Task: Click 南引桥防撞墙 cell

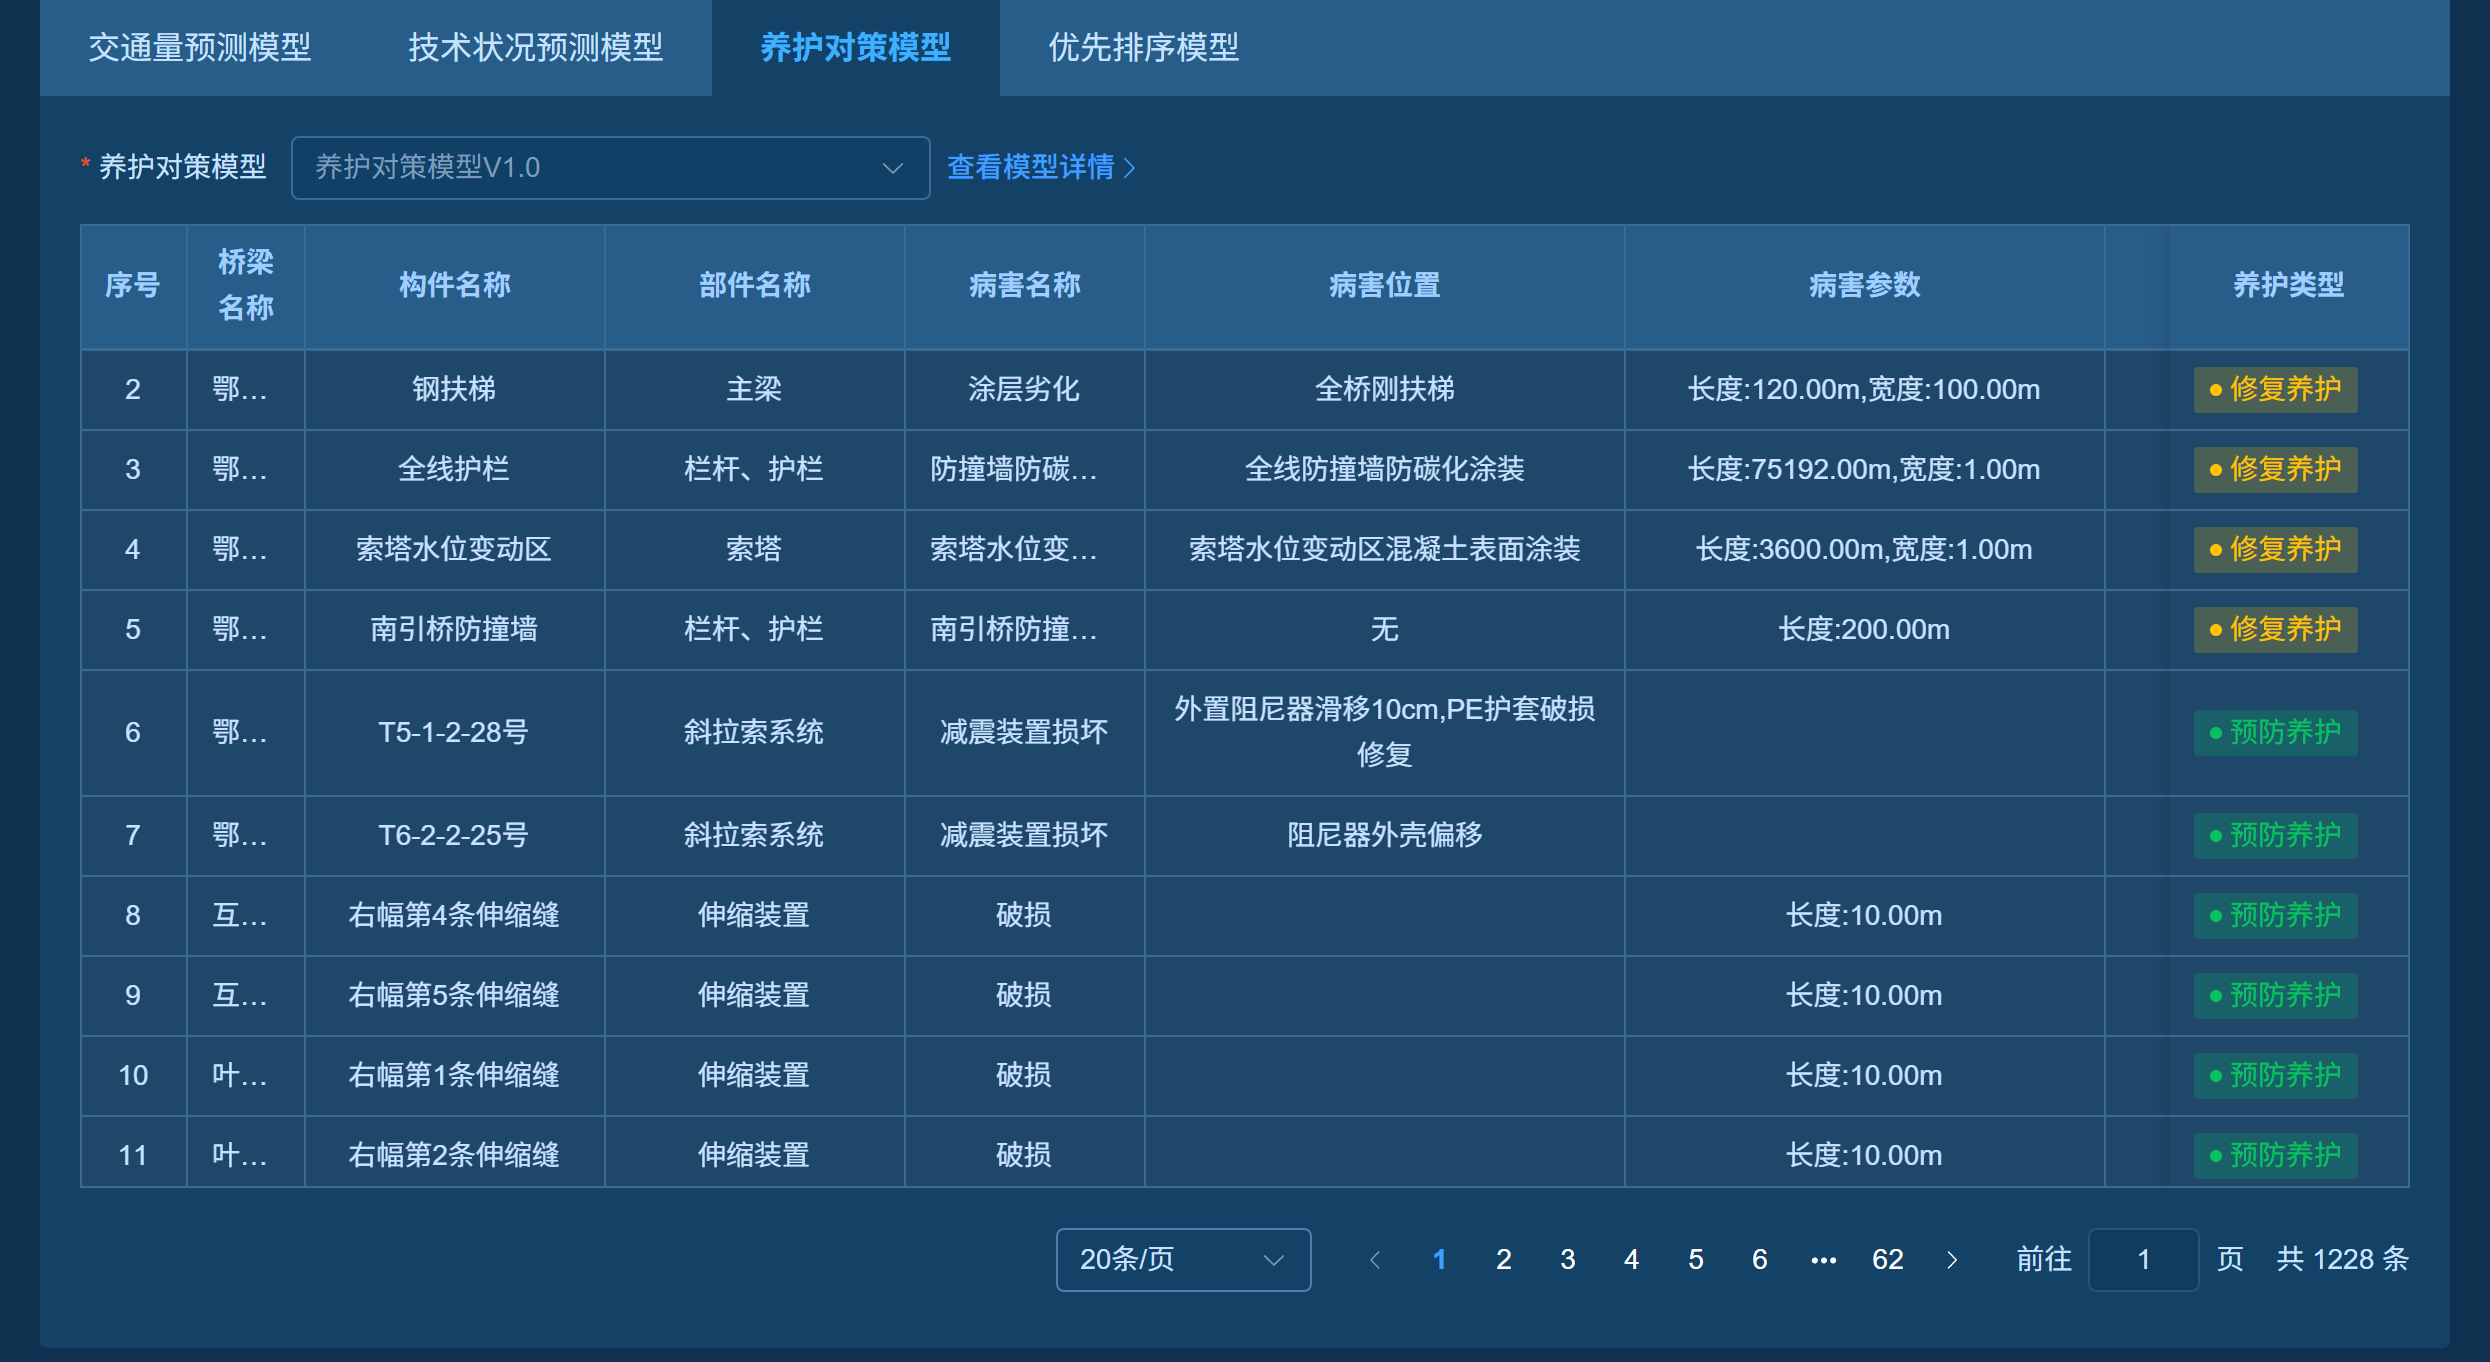Action: [x=455, y=629]
